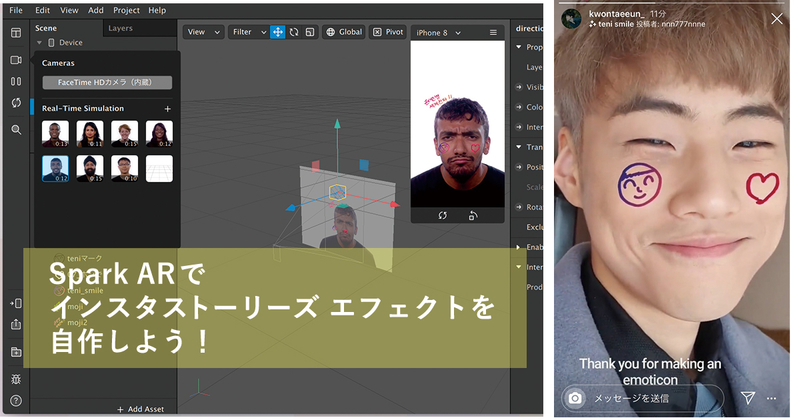Select the rotate tool in viewport toolbar
800x420 pixels.
tap(294, 32)
